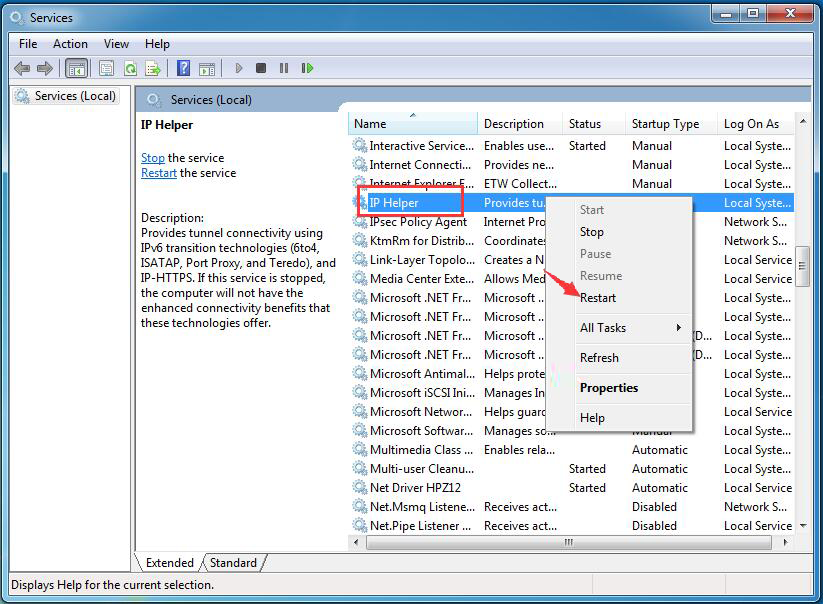
Task: Click the toolbar Properties sheet icon
Action: [107, 68]
